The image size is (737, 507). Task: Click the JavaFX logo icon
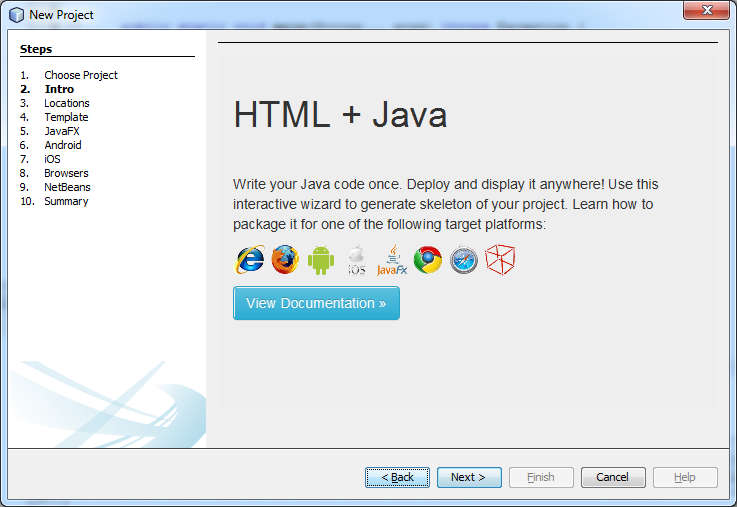(392, 260)
